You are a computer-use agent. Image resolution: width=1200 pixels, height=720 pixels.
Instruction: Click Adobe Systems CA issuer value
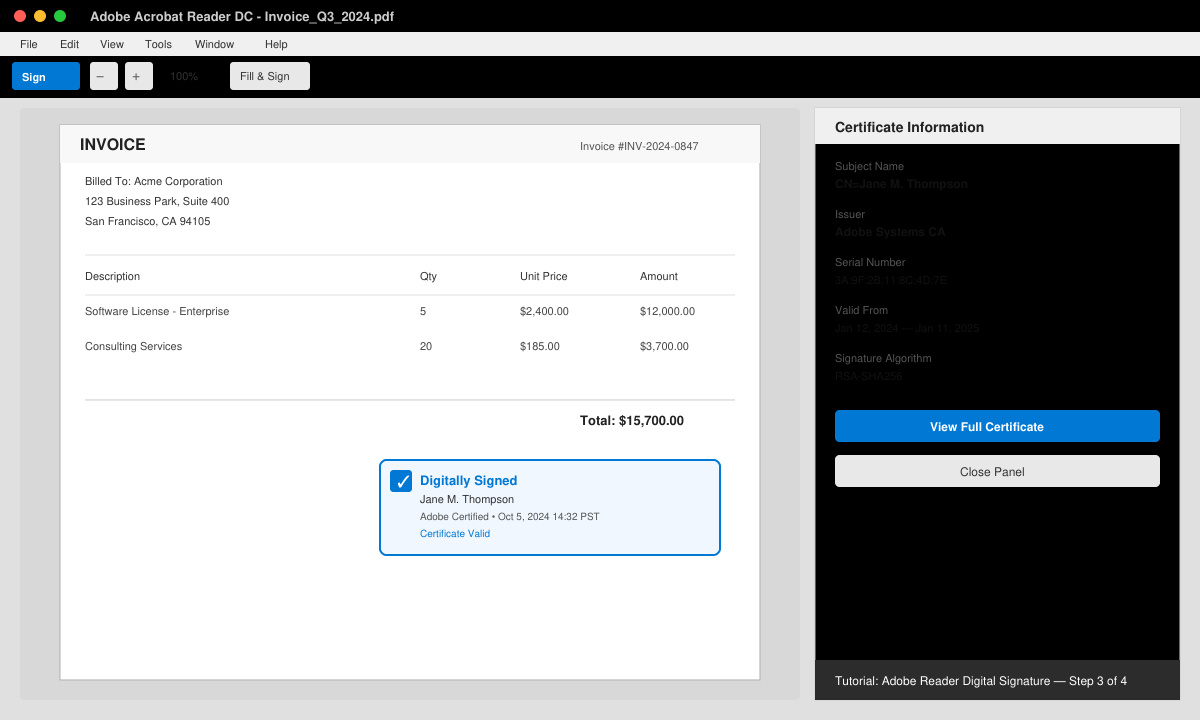point(890,232)
